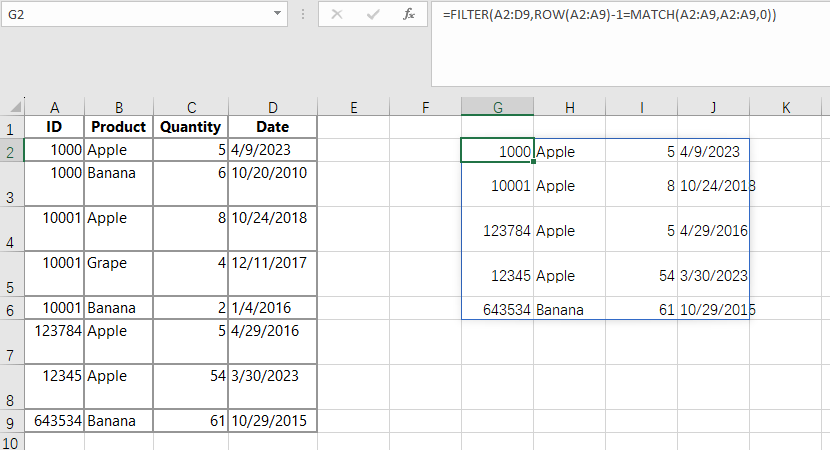Select cell D3 with date 10/20/2010
Screen dimensions: 830x450
click(x=273, y=184)
